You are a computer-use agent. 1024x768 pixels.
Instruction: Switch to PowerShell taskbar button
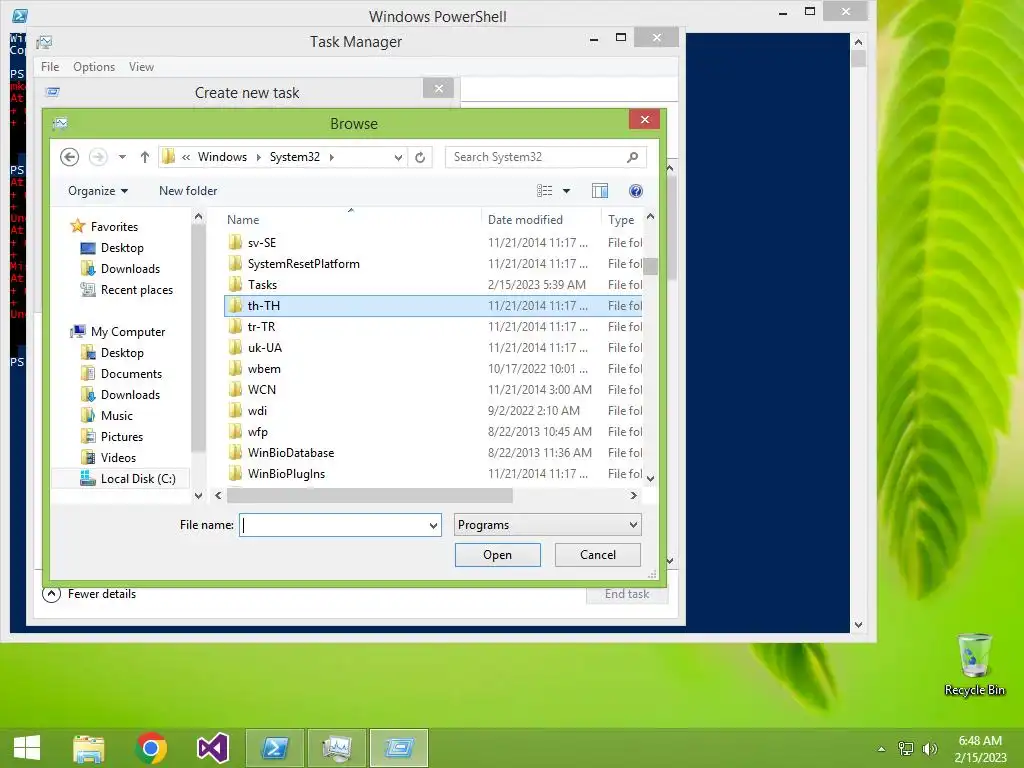[274, 748]
